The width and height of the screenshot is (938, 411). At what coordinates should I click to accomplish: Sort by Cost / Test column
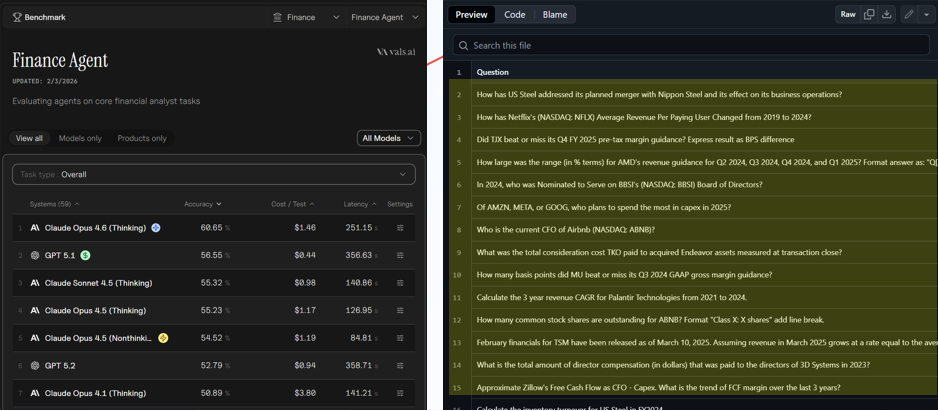point(293,204)
